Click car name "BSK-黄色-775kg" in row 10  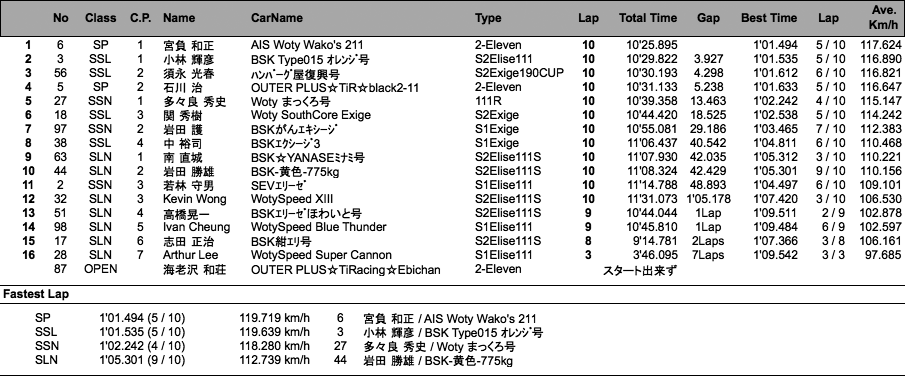(294, 172)
